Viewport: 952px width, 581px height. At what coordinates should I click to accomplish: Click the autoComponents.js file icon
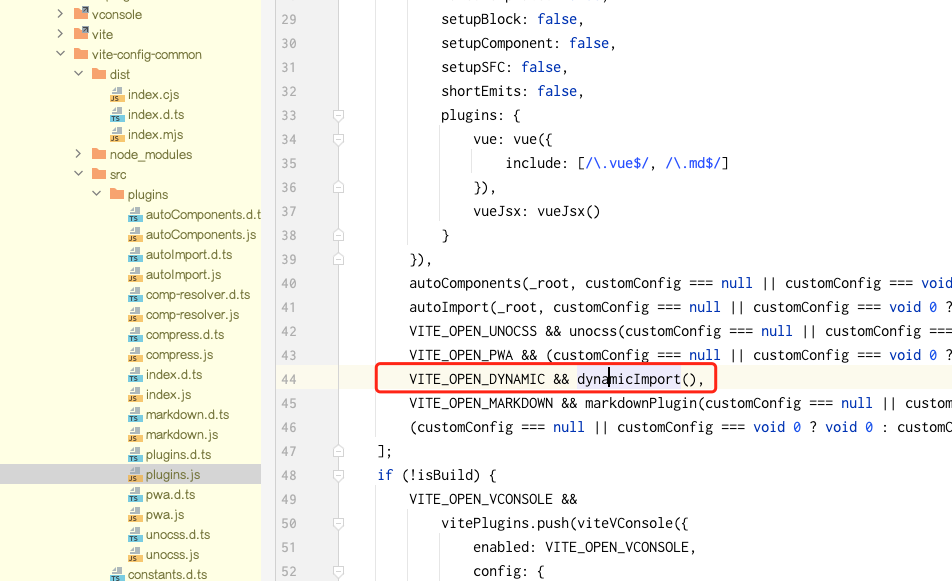tap(135, 234)
